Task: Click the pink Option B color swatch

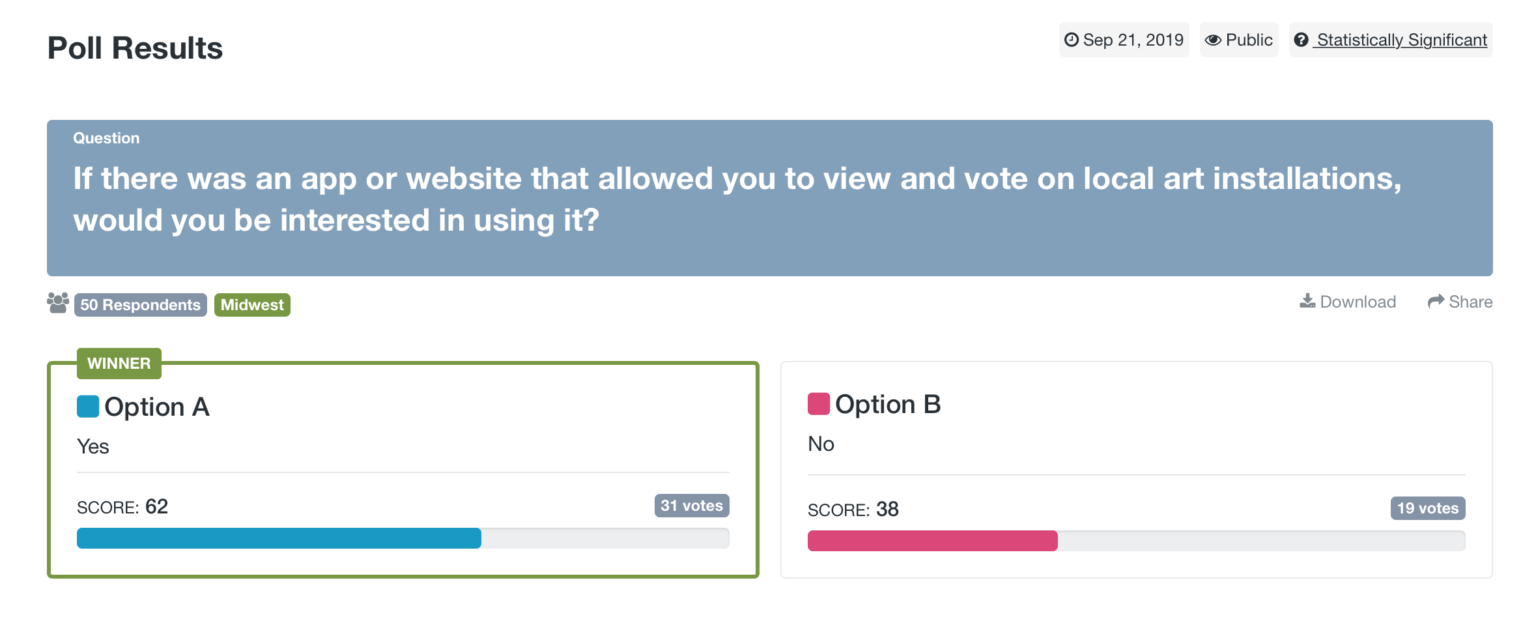Action: [819, 404]
